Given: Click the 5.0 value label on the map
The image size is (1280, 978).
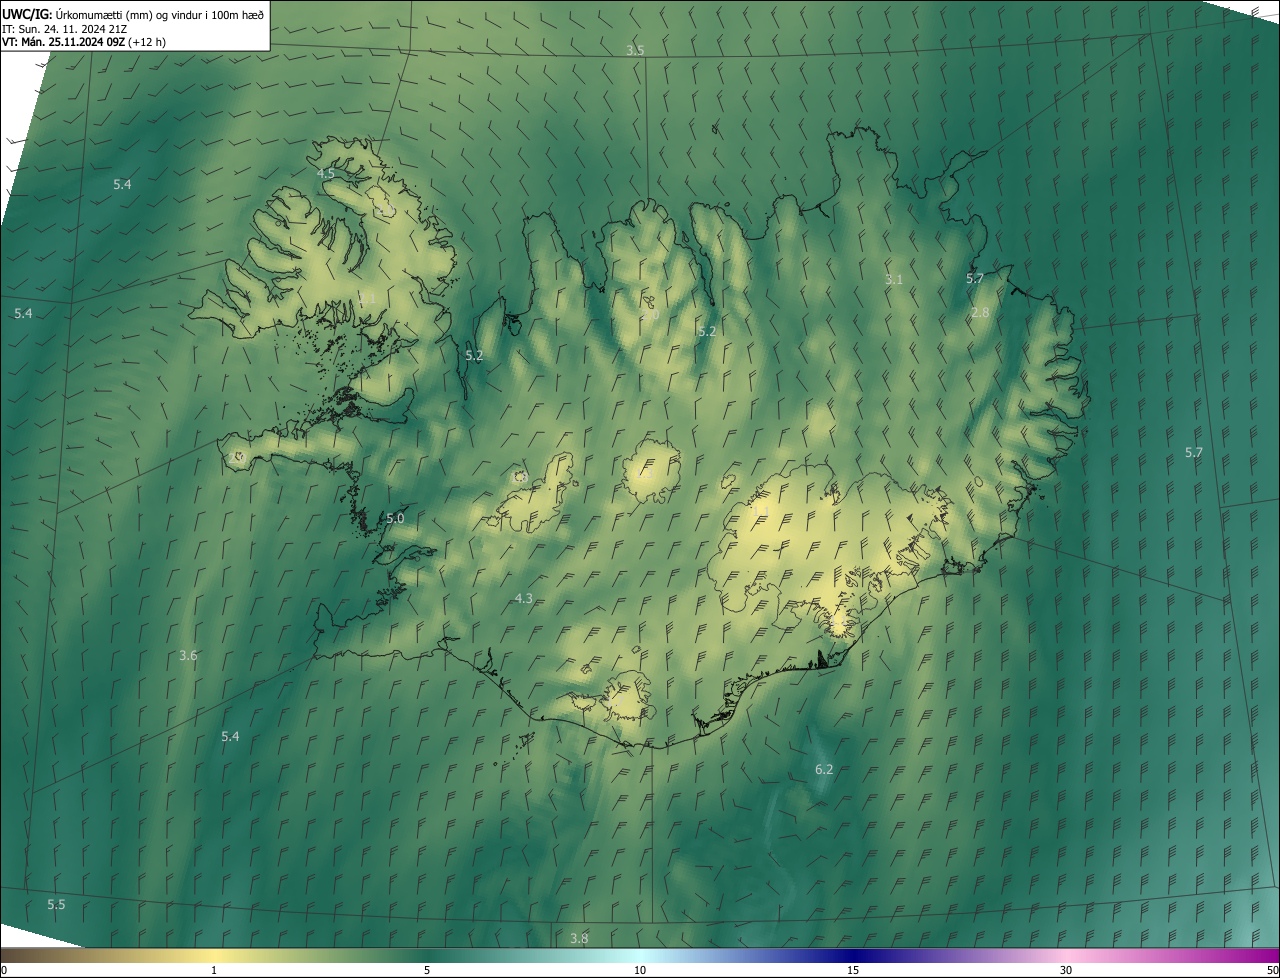Looking at the screenshot, I should (395, 518).
